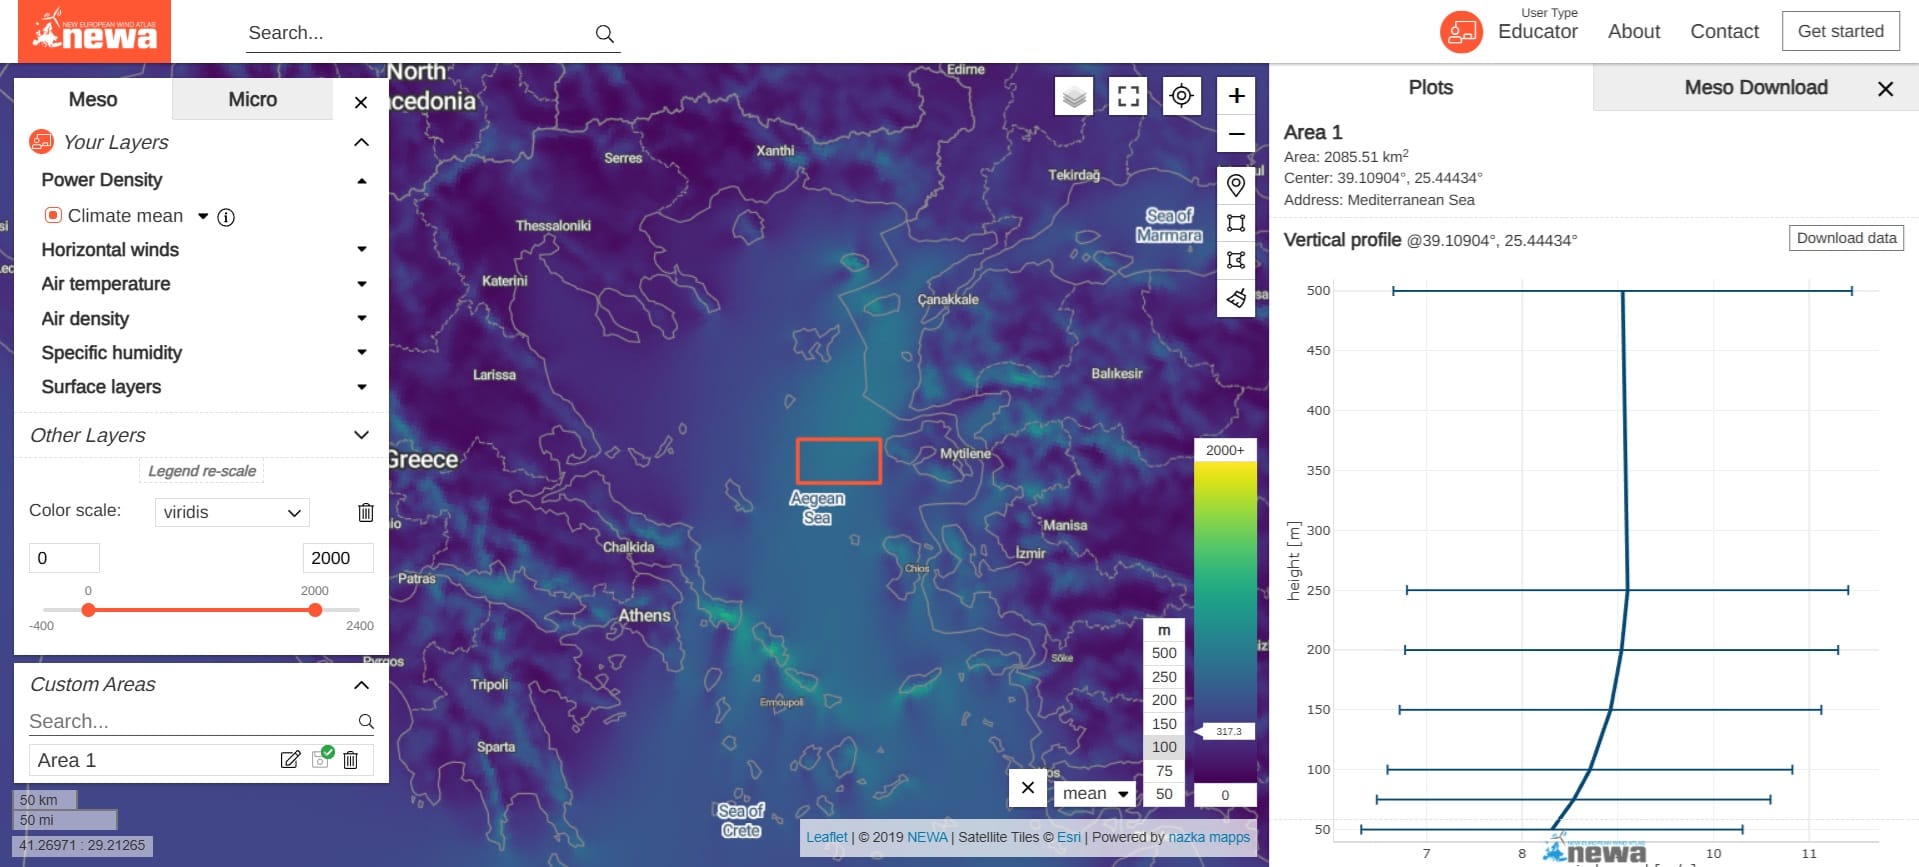Select the draw rectangle area tool

click(1236, 223)
